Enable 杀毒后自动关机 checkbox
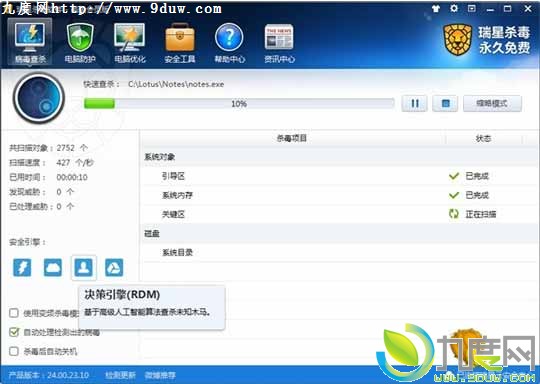The height and width of the screenshot is (384, 540). (x=14, y=351)
